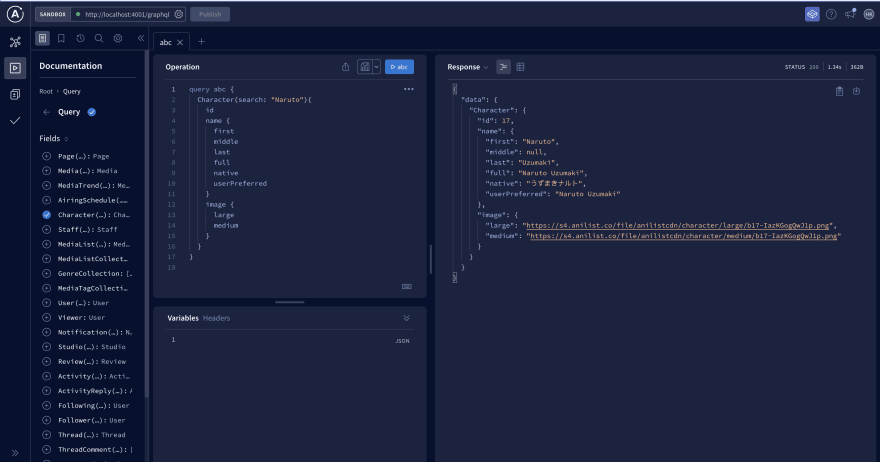The width and height of the screenshot is (880, 462).
Task: Save the operation with save icon
Action: click(x=365, y=67)
